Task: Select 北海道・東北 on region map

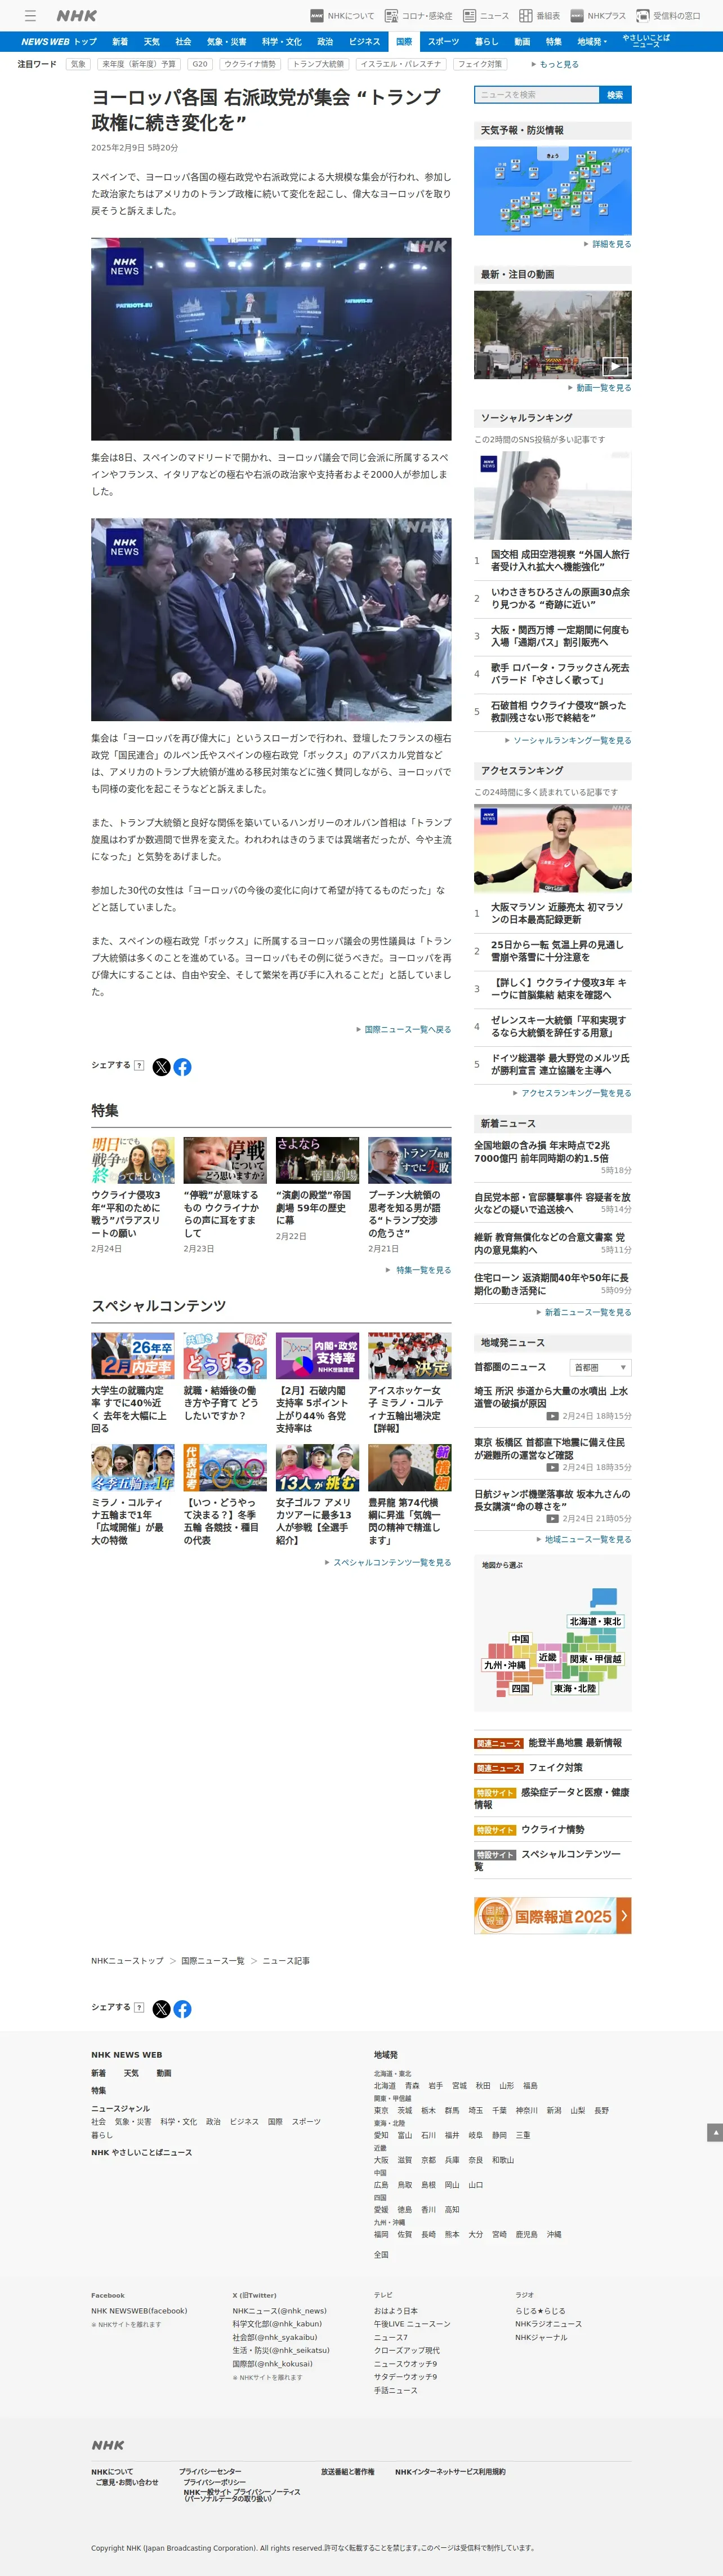Action: [x=595, y=1621]
